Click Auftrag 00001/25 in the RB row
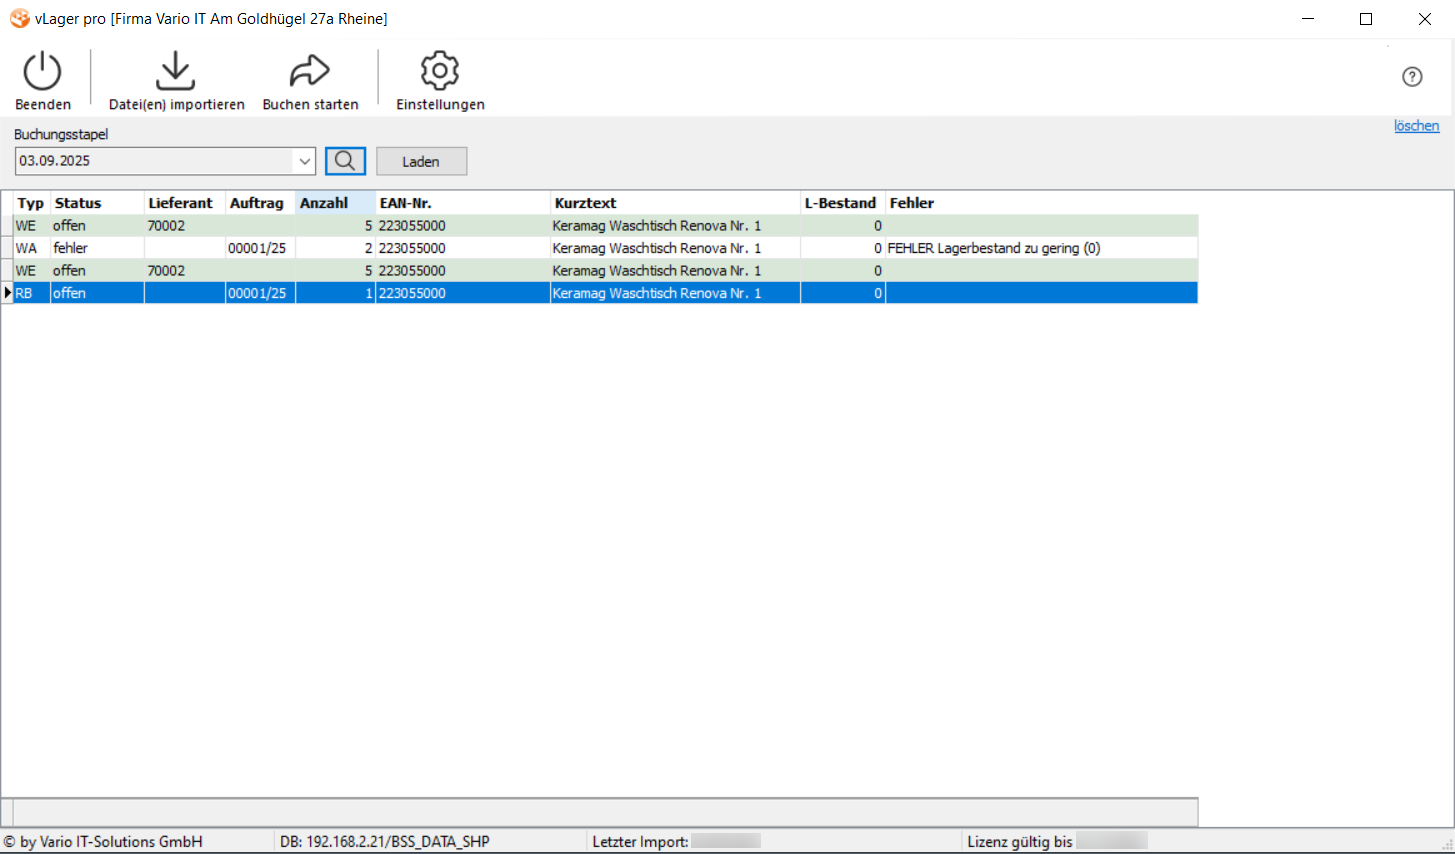Image resolution: width=1455 pixels, height=854 pixels. pos(260,293)
